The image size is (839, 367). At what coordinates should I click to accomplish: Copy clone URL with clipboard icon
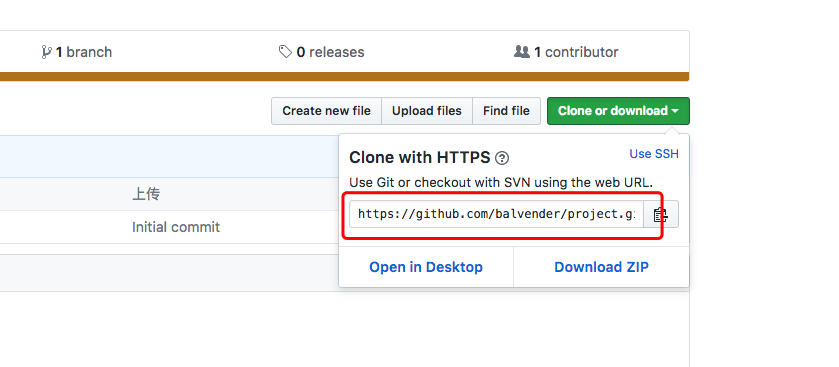(661, 214)
